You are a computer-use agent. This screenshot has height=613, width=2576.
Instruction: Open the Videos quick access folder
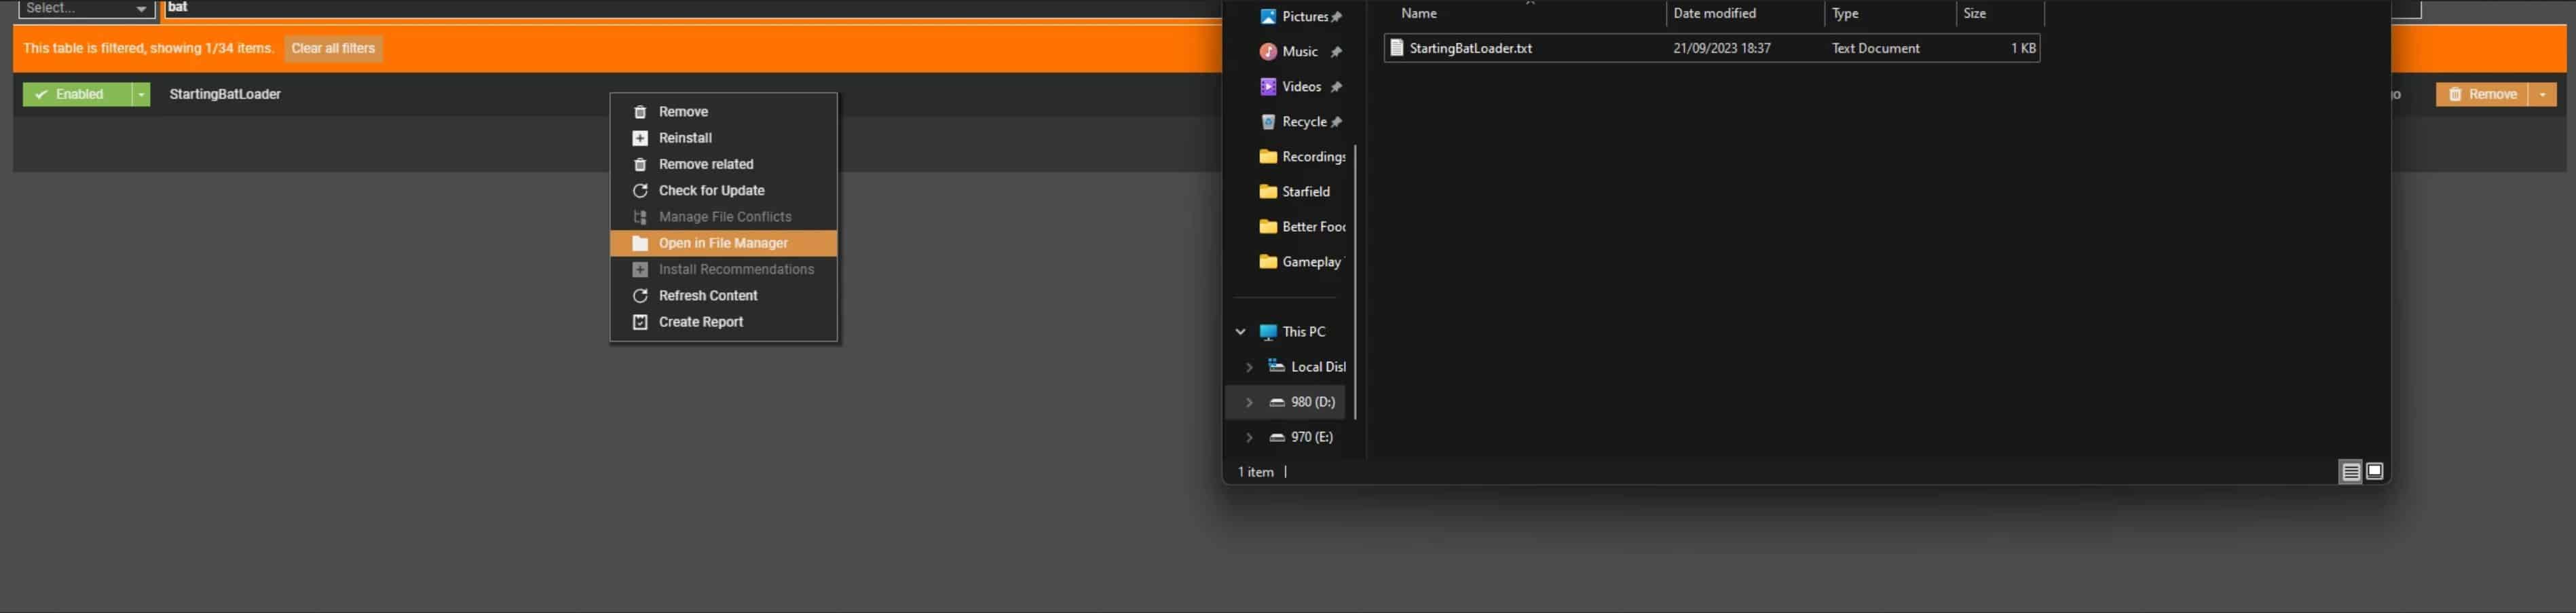(x=1301, y=87)
